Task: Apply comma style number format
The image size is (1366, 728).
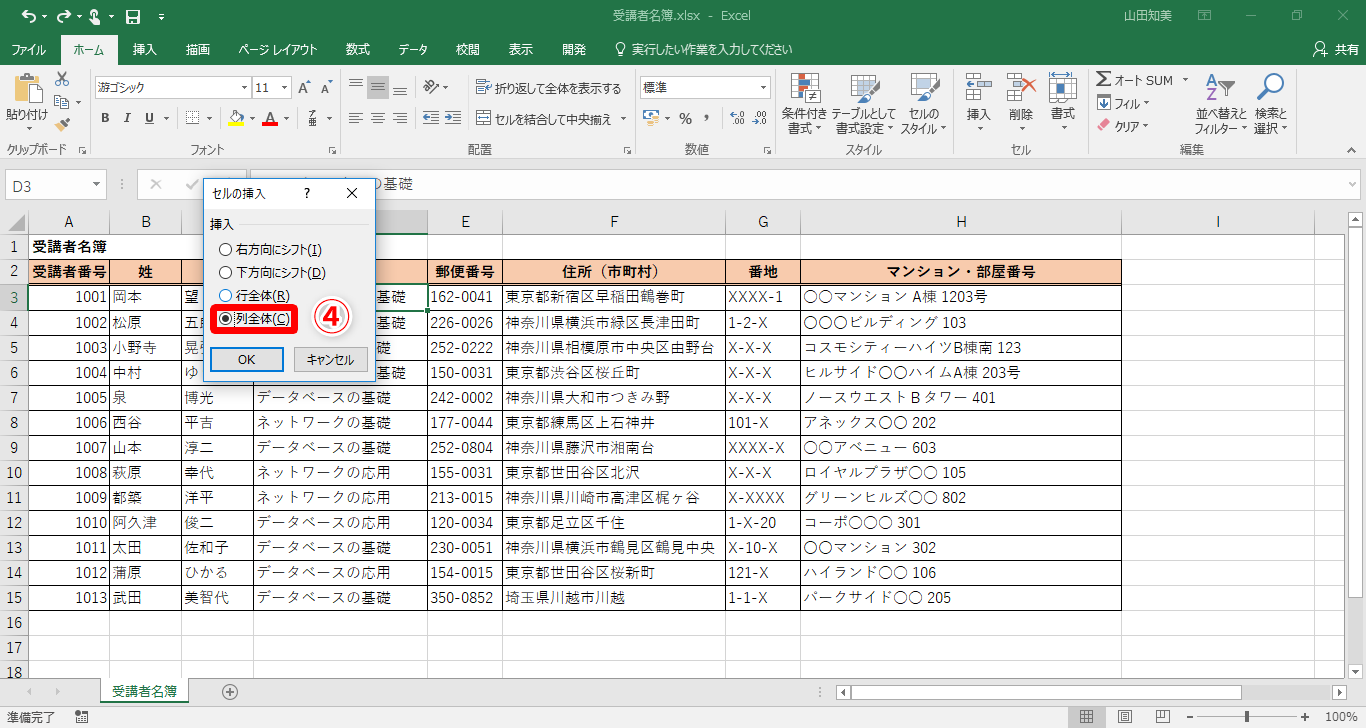Action: click(x=708, y=118)
